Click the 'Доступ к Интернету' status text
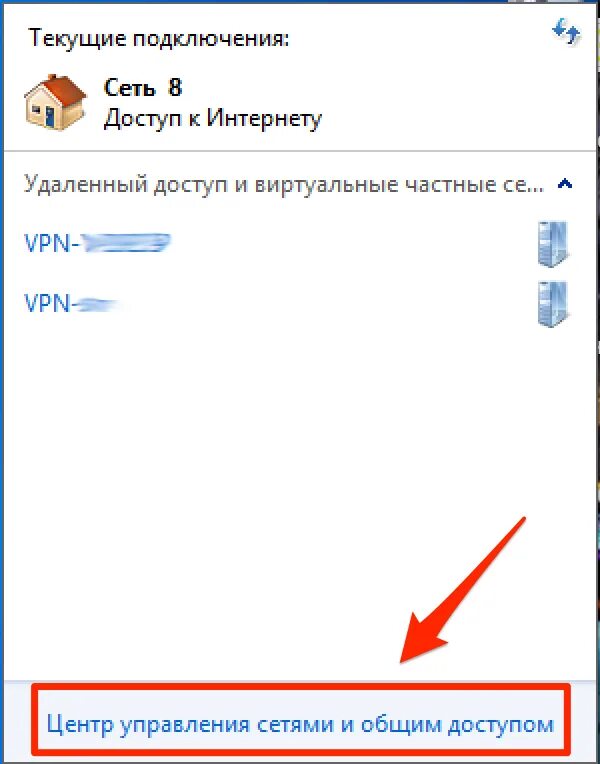The width and height of the screenshot is (600, 764). click(x=213, y=118)
